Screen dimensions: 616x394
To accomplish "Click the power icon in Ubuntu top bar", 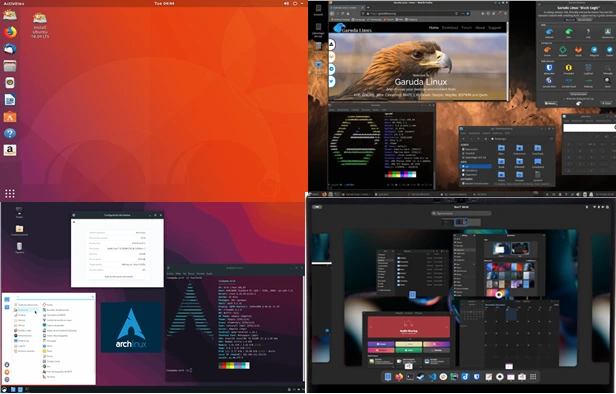I will (295, 3).
